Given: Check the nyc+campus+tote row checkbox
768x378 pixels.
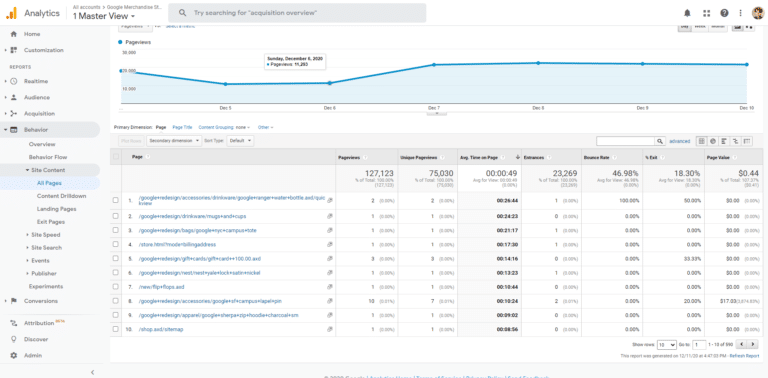Looking at the screenshot, I should coord(116,230).
